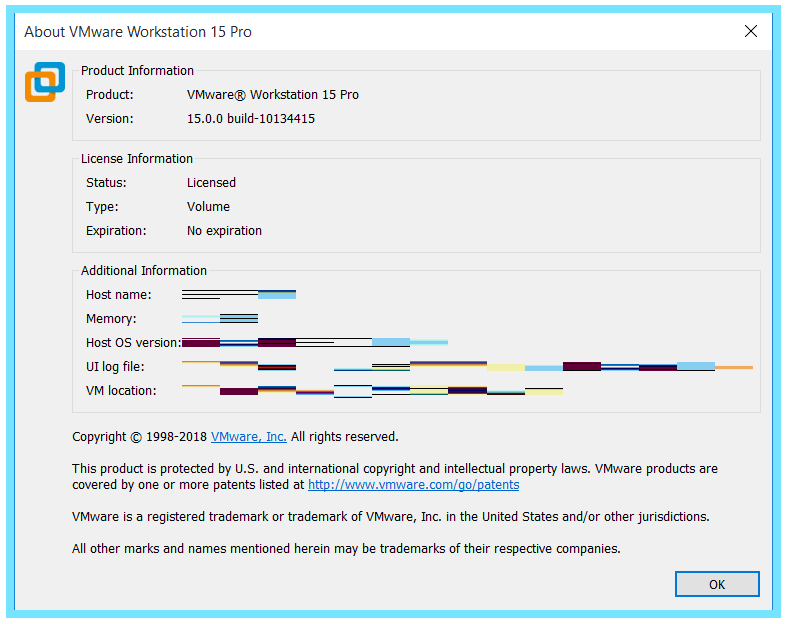This screenshot has height=624, width=785.
Task: Open the VMware, Inc. link
Action: pyautogui.click(x=249, y=437)
